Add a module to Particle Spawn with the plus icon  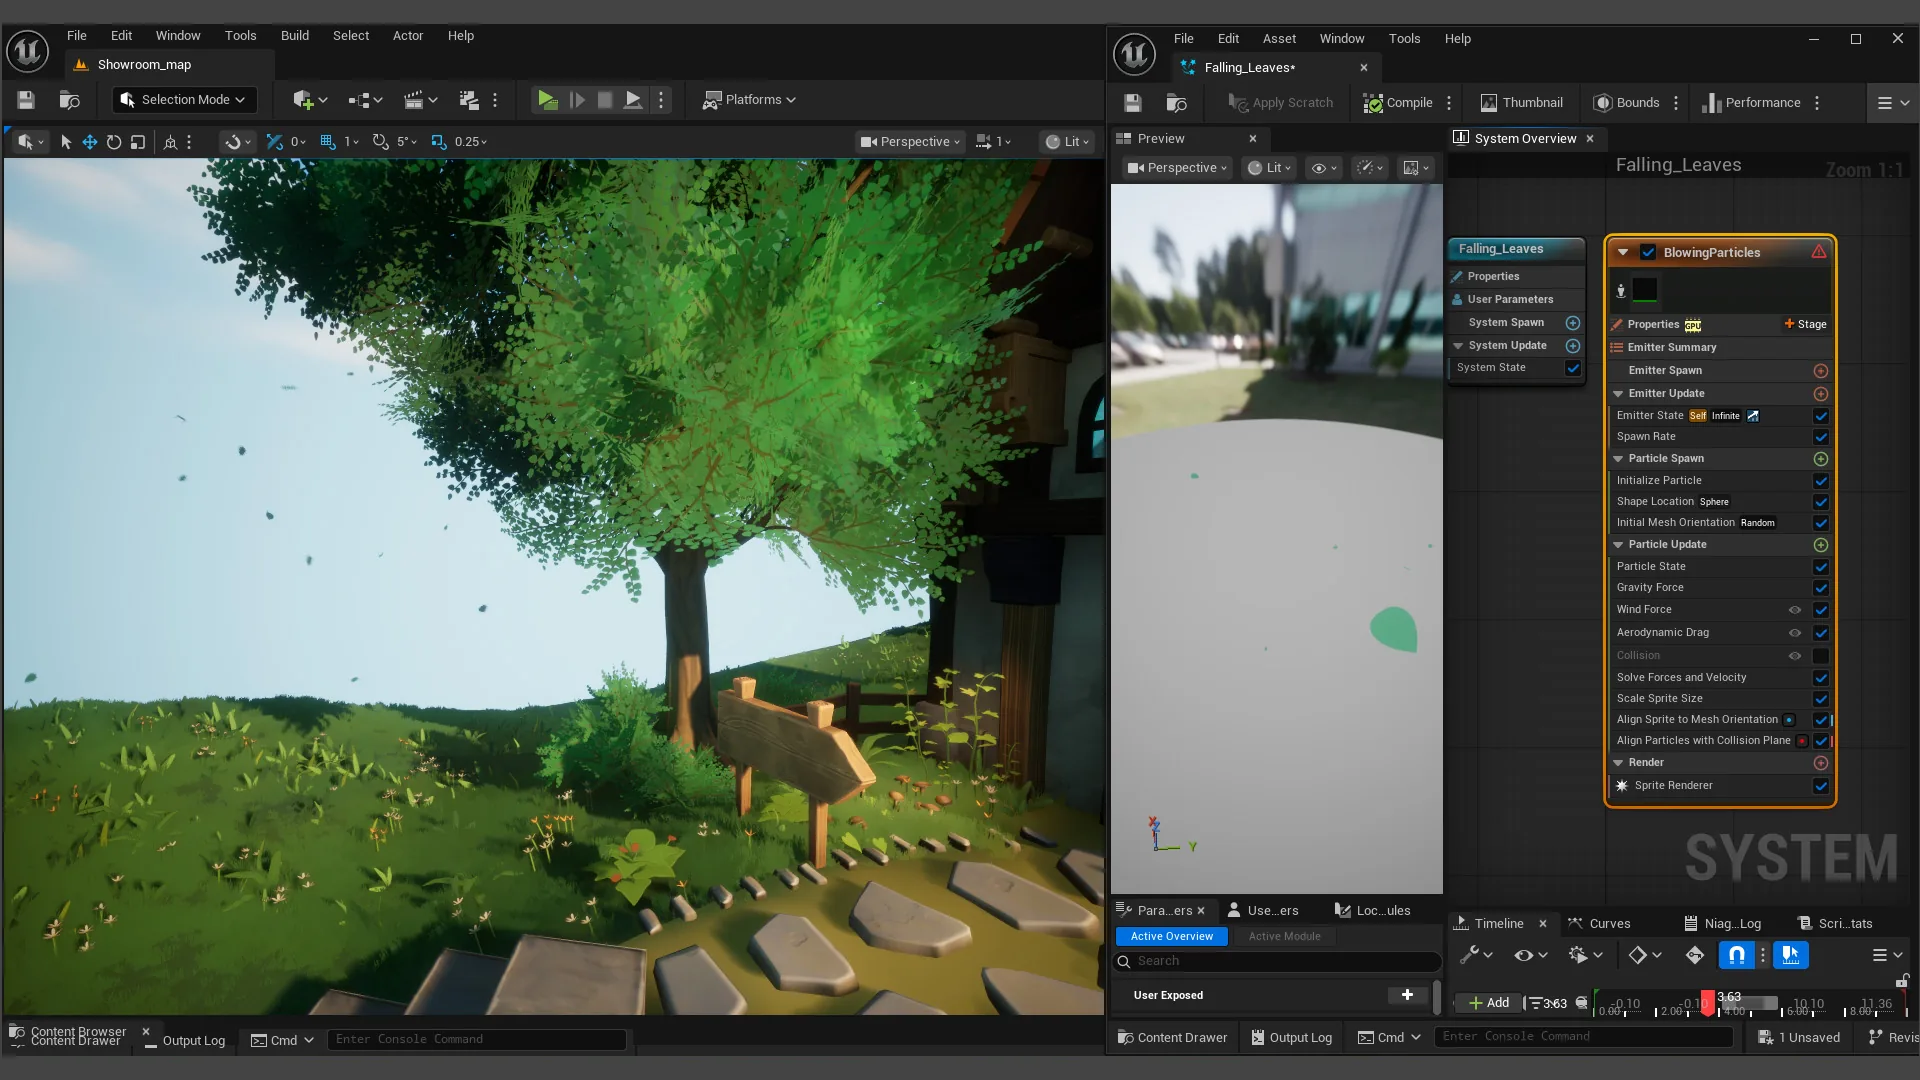point(1821,459)
